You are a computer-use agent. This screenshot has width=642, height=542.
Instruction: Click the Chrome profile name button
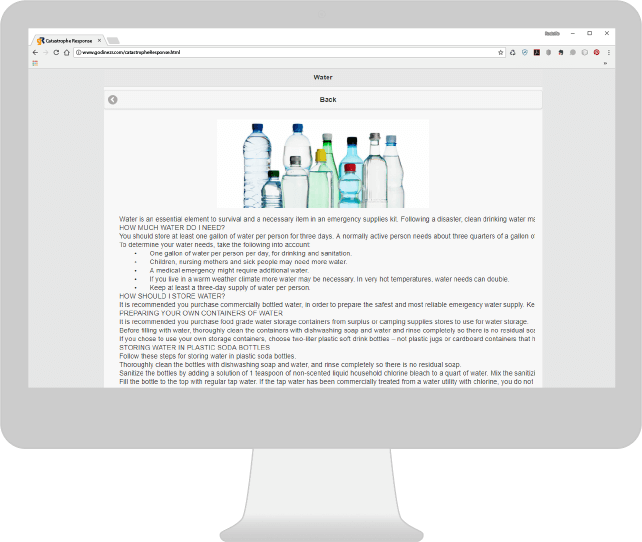click(x=552, y=34)
